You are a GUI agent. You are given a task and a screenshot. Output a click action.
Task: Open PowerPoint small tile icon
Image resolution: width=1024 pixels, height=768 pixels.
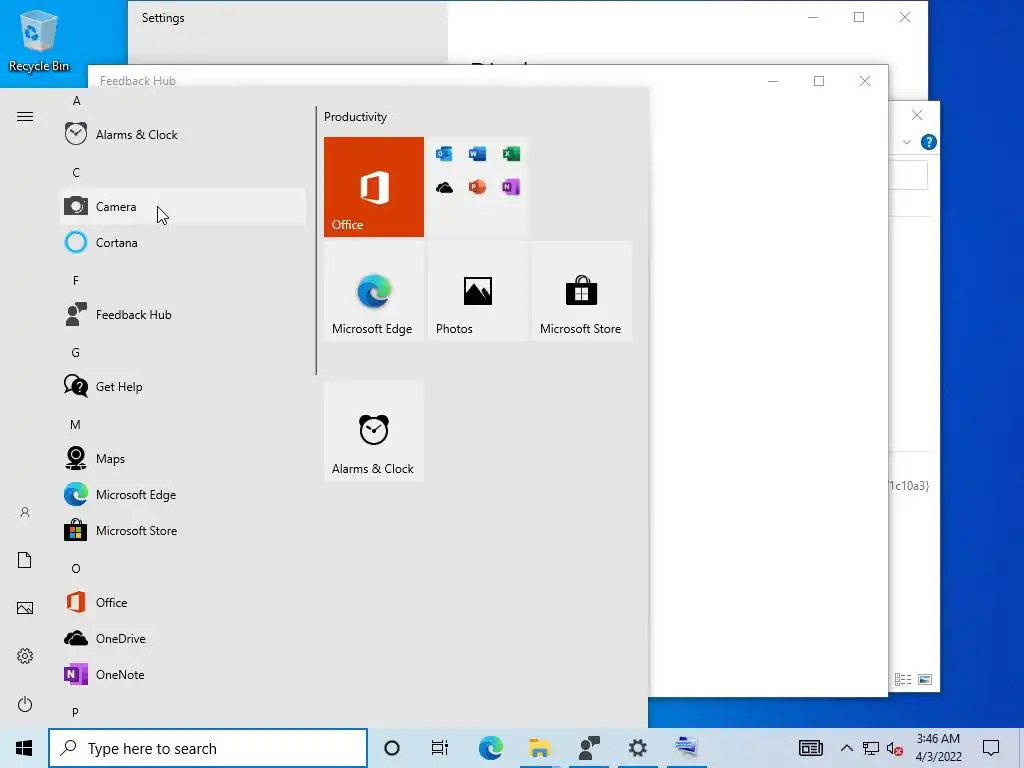click(x=477, y=187)
